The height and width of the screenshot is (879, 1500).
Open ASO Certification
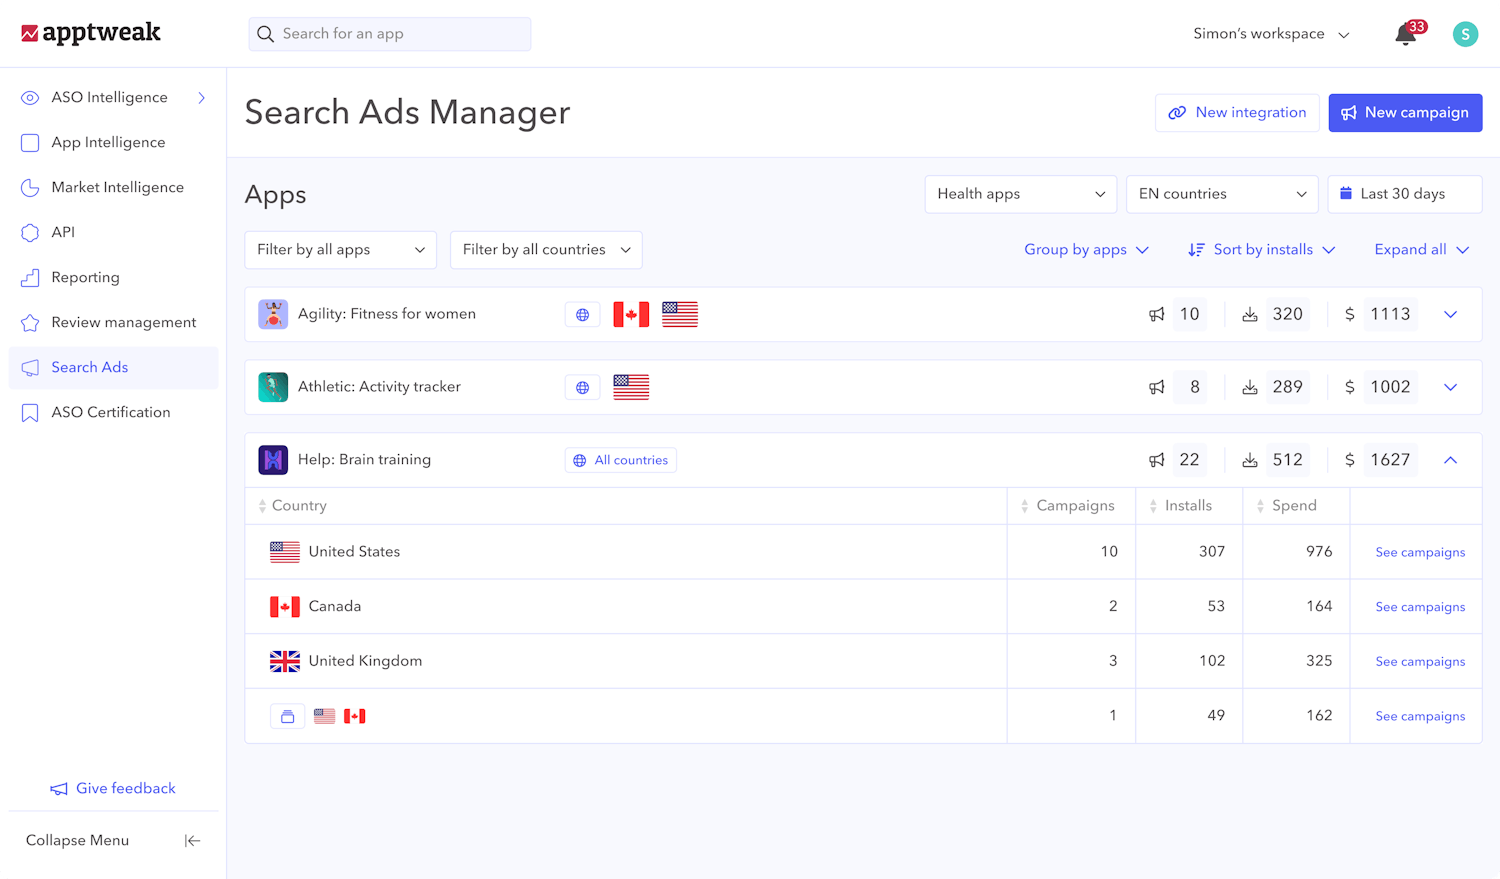point(111,412)
